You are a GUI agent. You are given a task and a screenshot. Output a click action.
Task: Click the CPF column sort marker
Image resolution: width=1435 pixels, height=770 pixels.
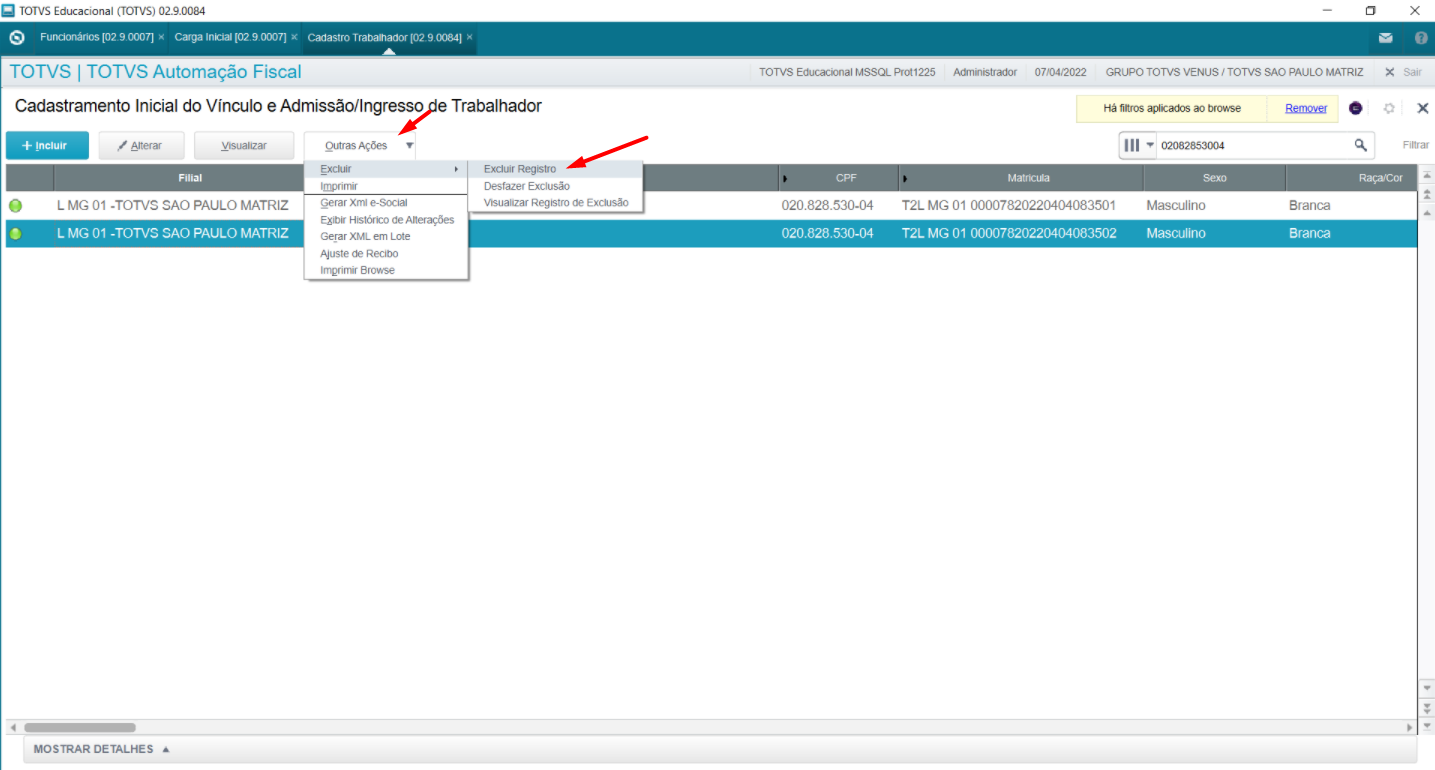click(x=785, y=178)
